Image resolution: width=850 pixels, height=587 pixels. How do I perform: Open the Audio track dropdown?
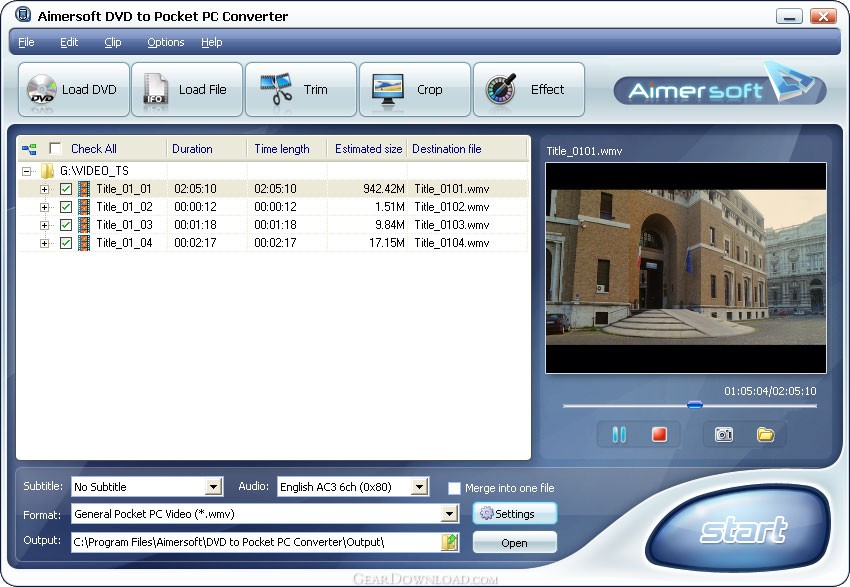(x=419, y=487)
